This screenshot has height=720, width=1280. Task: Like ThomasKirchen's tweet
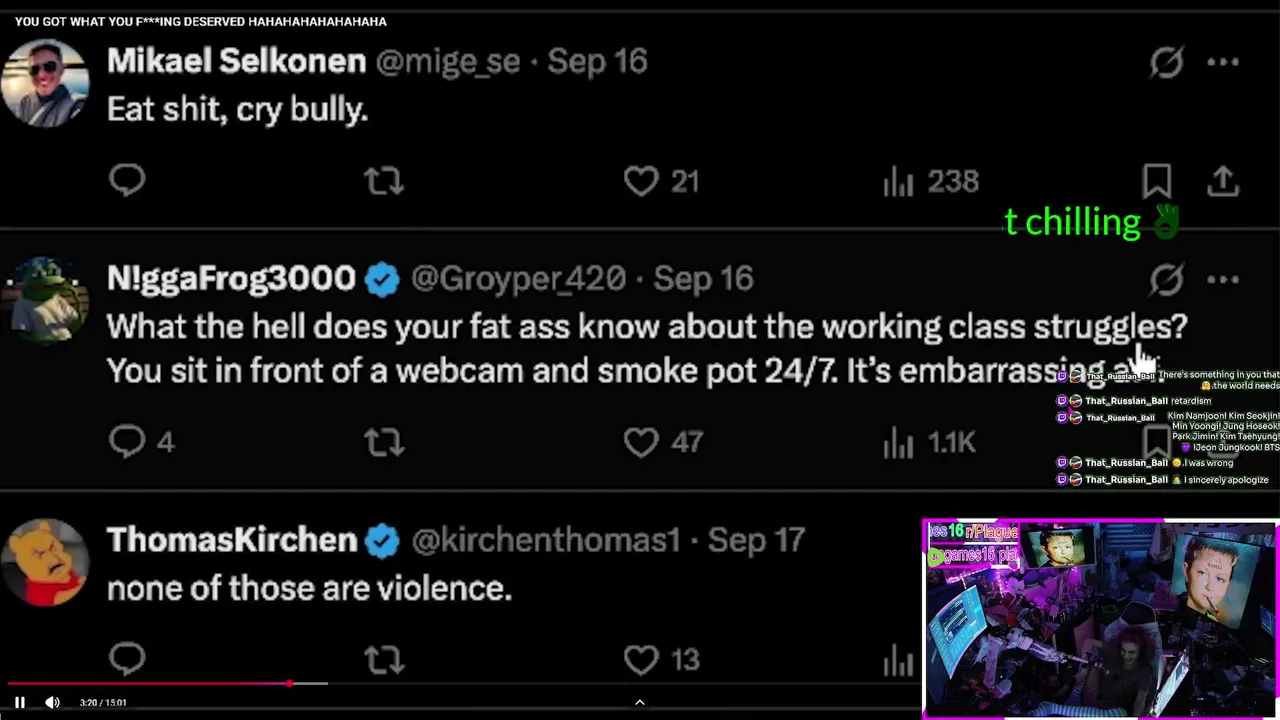[641, 660]
